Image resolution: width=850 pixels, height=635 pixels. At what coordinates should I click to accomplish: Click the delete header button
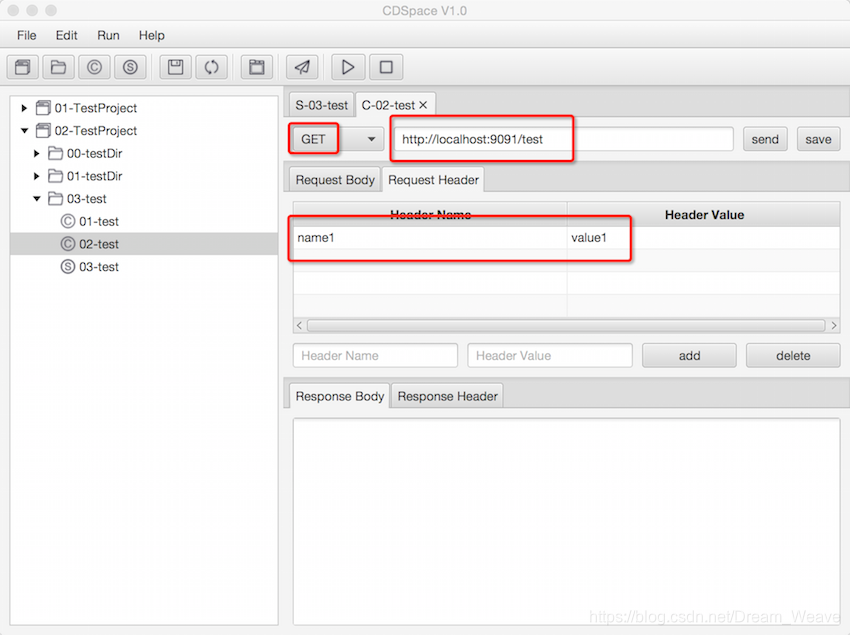click(x=793, y=356)
